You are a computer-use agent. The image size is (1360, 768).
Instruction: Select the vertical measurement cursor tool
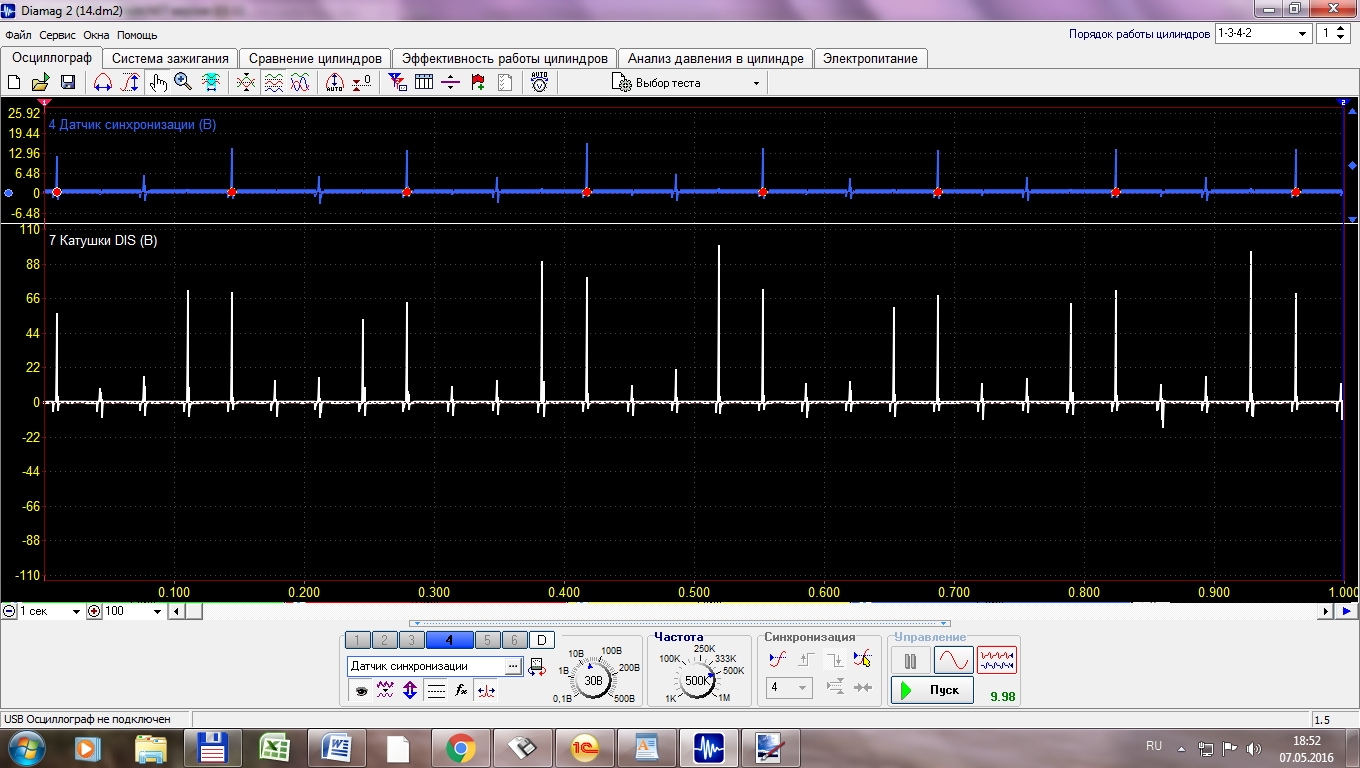[129, 83]
